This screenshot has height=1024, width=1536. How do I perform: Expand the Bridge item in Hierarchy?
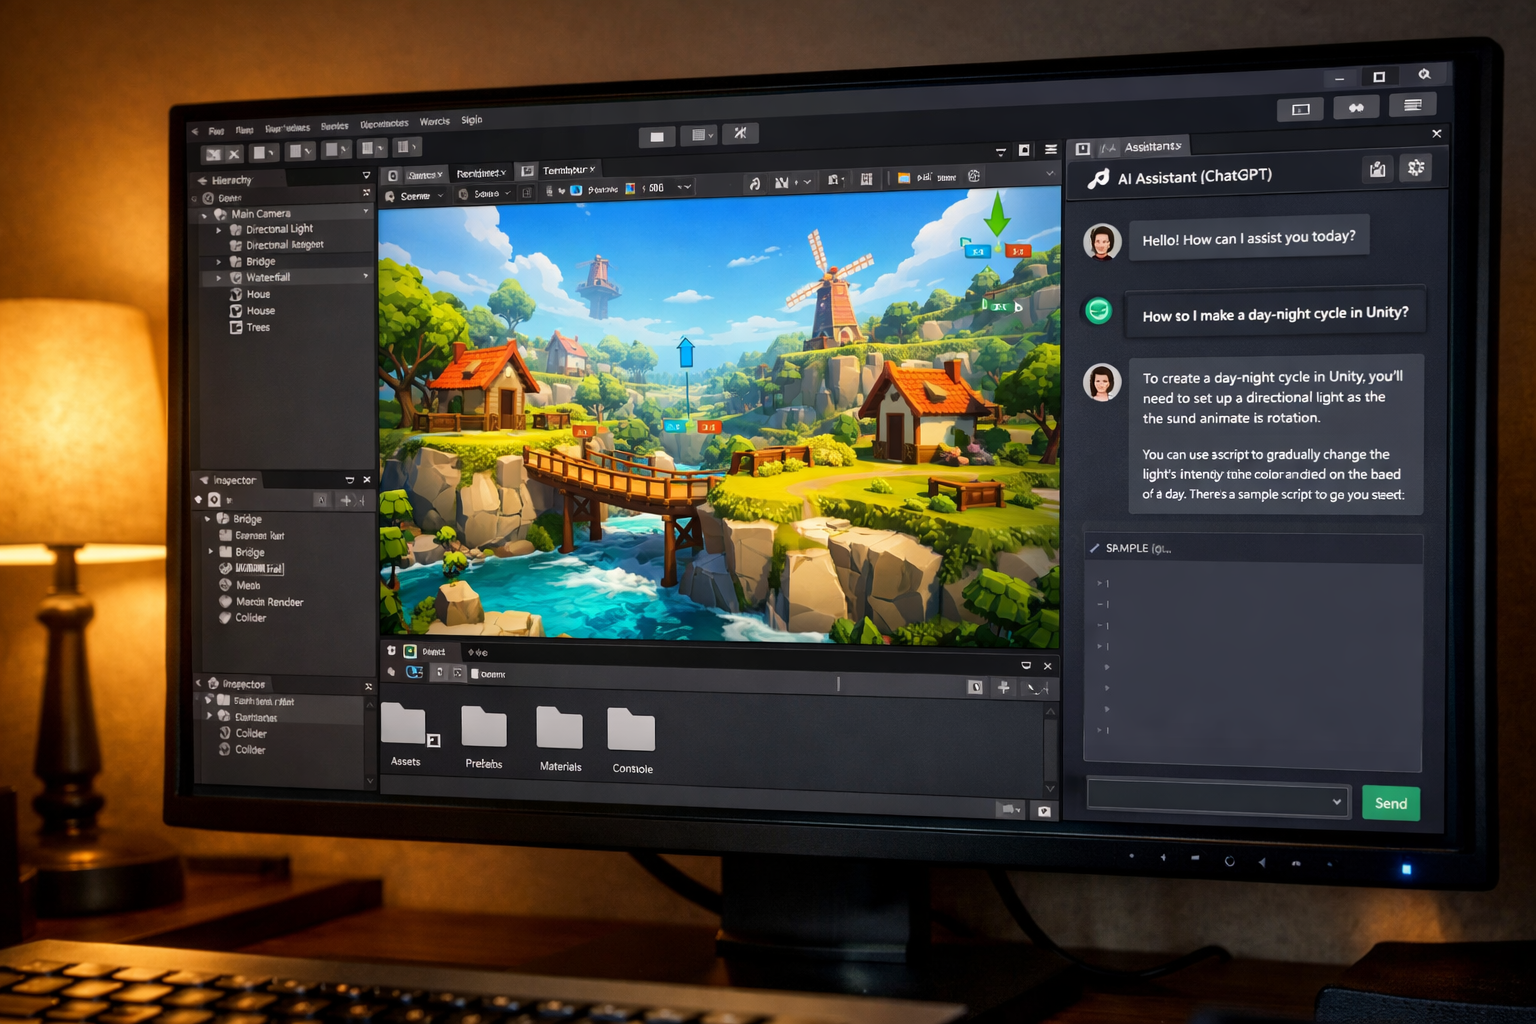(220, 262)
